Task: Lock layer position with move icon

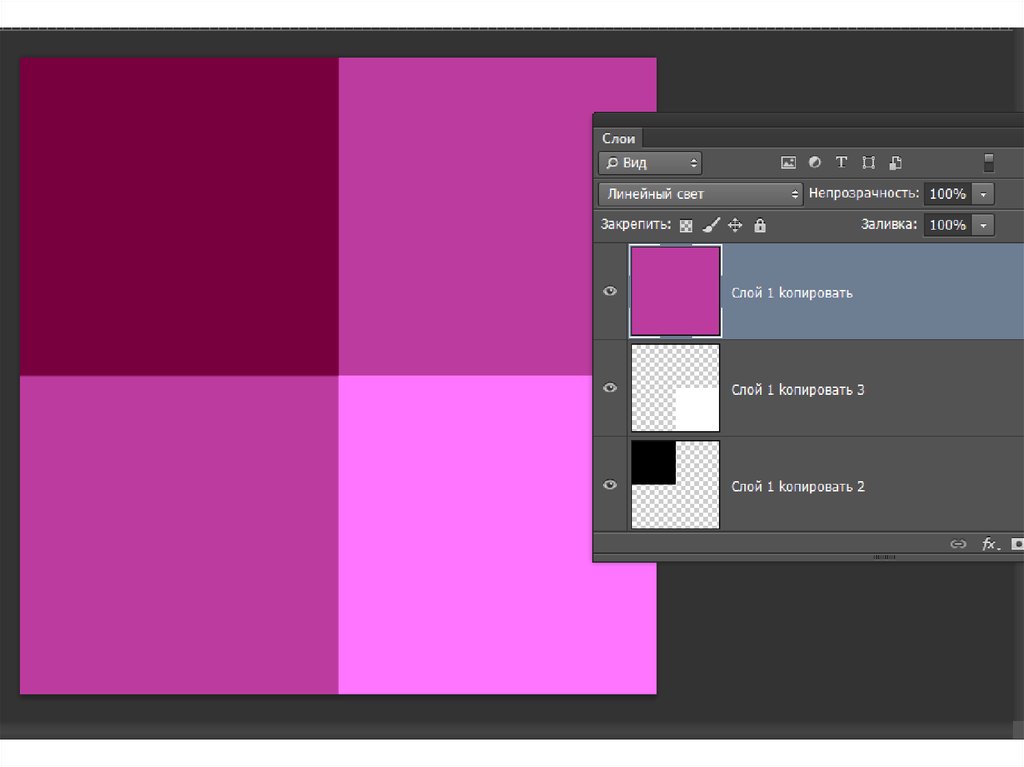Action: (x=735, y=226)
